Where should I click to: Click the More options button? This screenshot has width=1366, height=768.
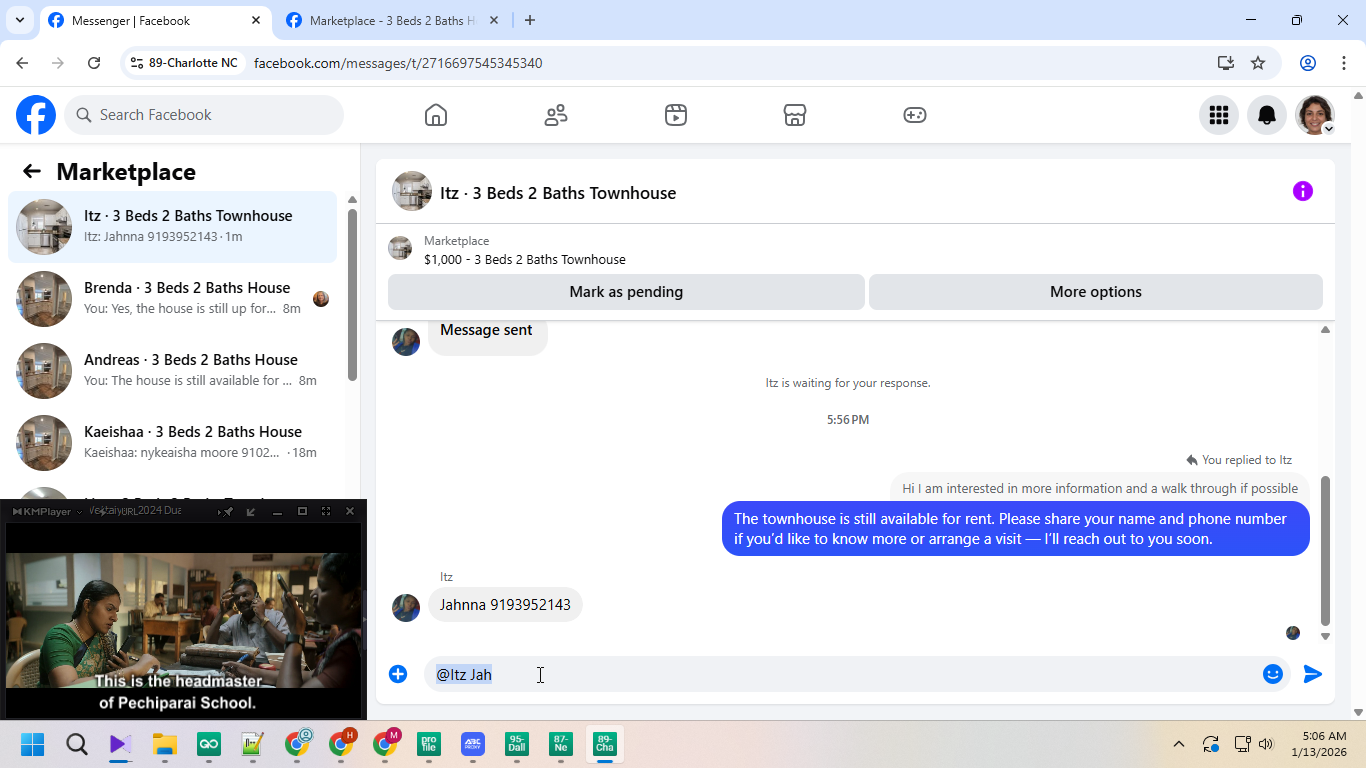1096,292
